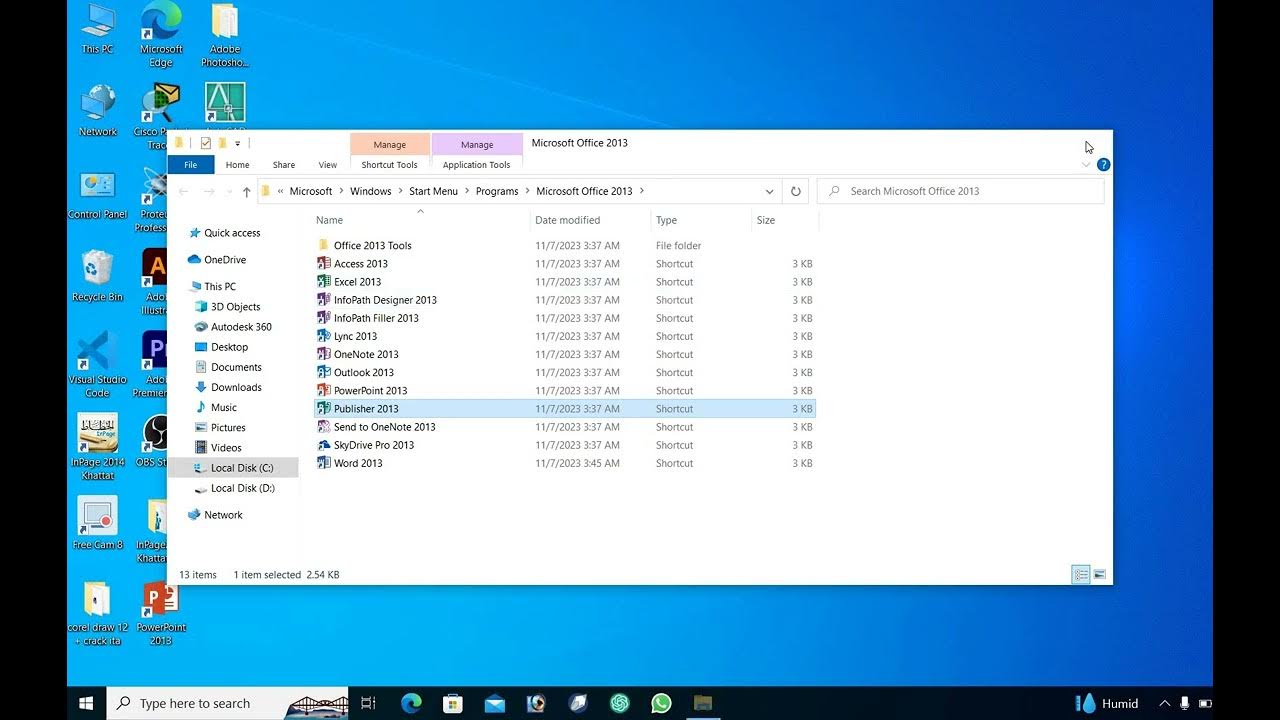Switch to large icons view
The image size is (1280, 720).
1099,575
